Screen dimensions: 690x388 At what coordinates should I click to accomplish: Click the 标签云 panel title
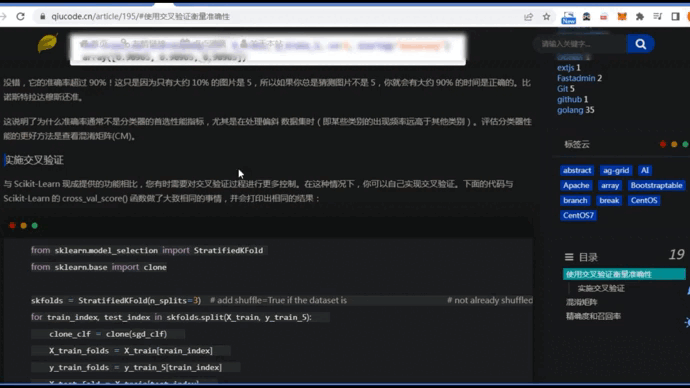[x=577, y=144]
